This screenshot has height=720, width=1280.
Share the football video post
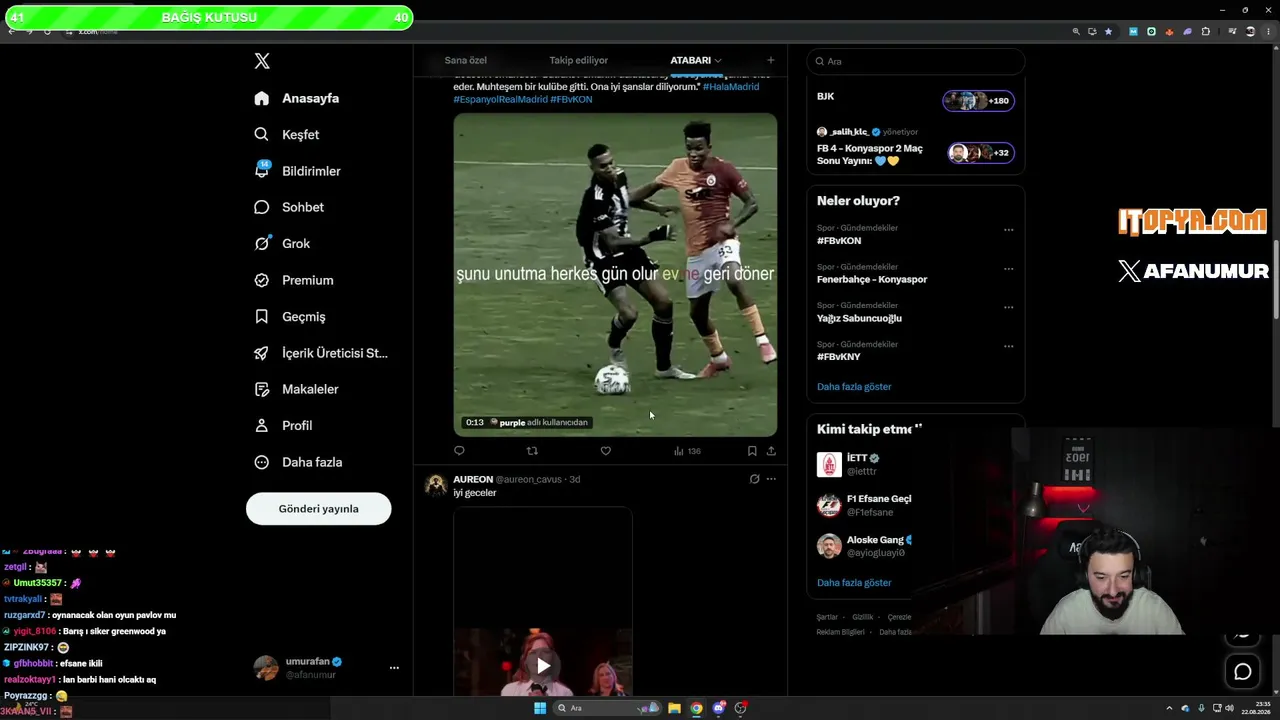pos(771,451)
